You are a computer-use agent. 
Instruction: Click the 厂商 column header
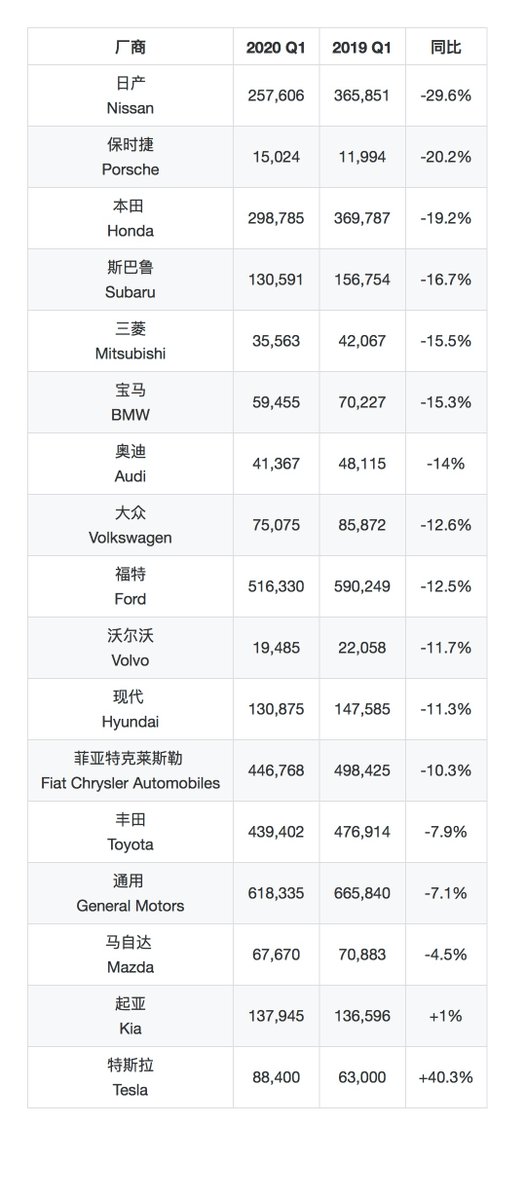click(x=130, y=46)
